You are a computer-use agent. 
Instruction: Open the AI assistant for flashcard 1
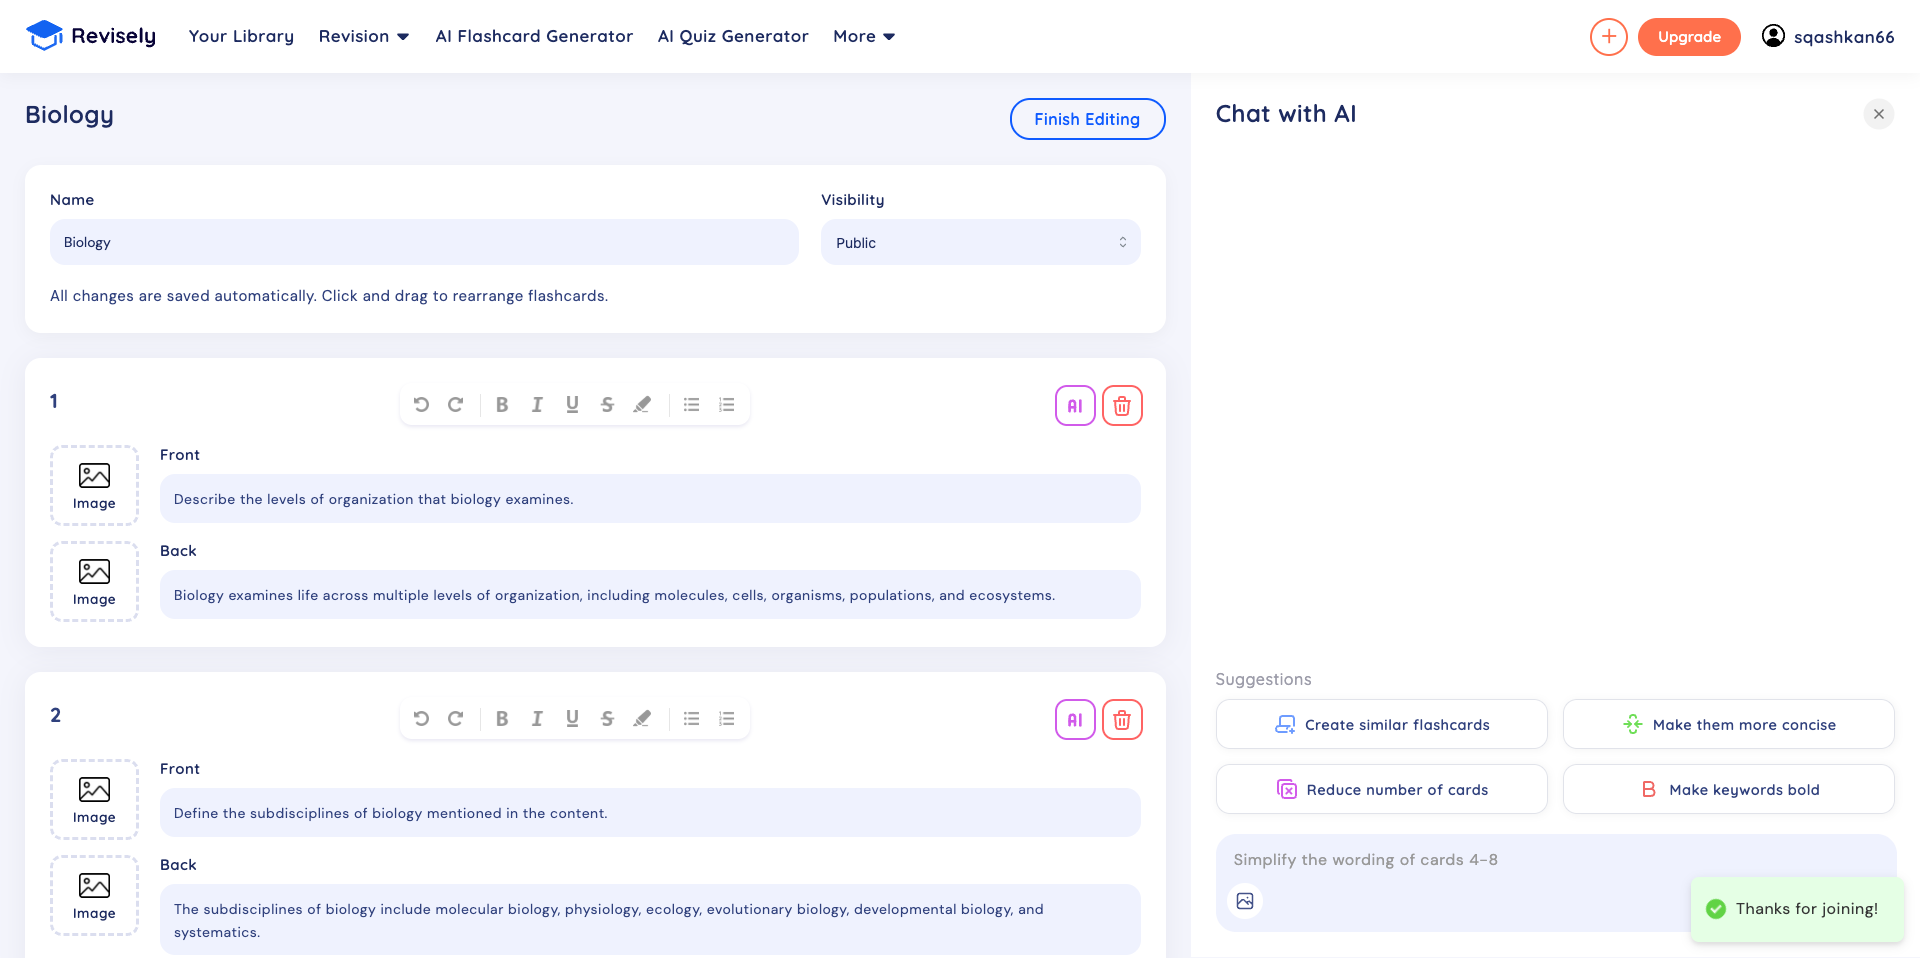pos(1074,405)
